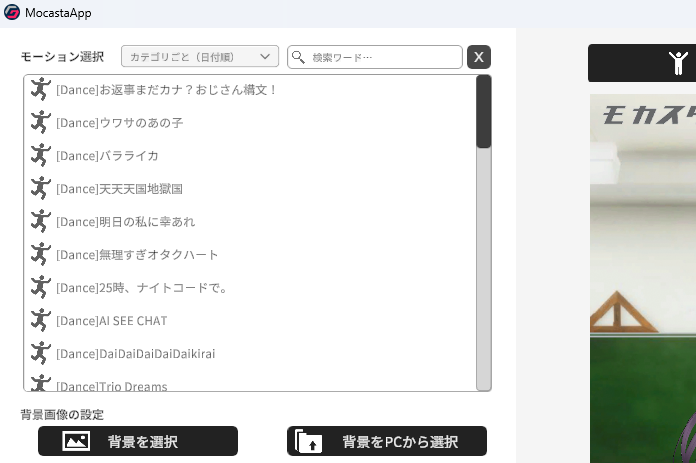Click the 背景を選択 button
The height and width of the screenshot is (463, 696).
point(138,441)
